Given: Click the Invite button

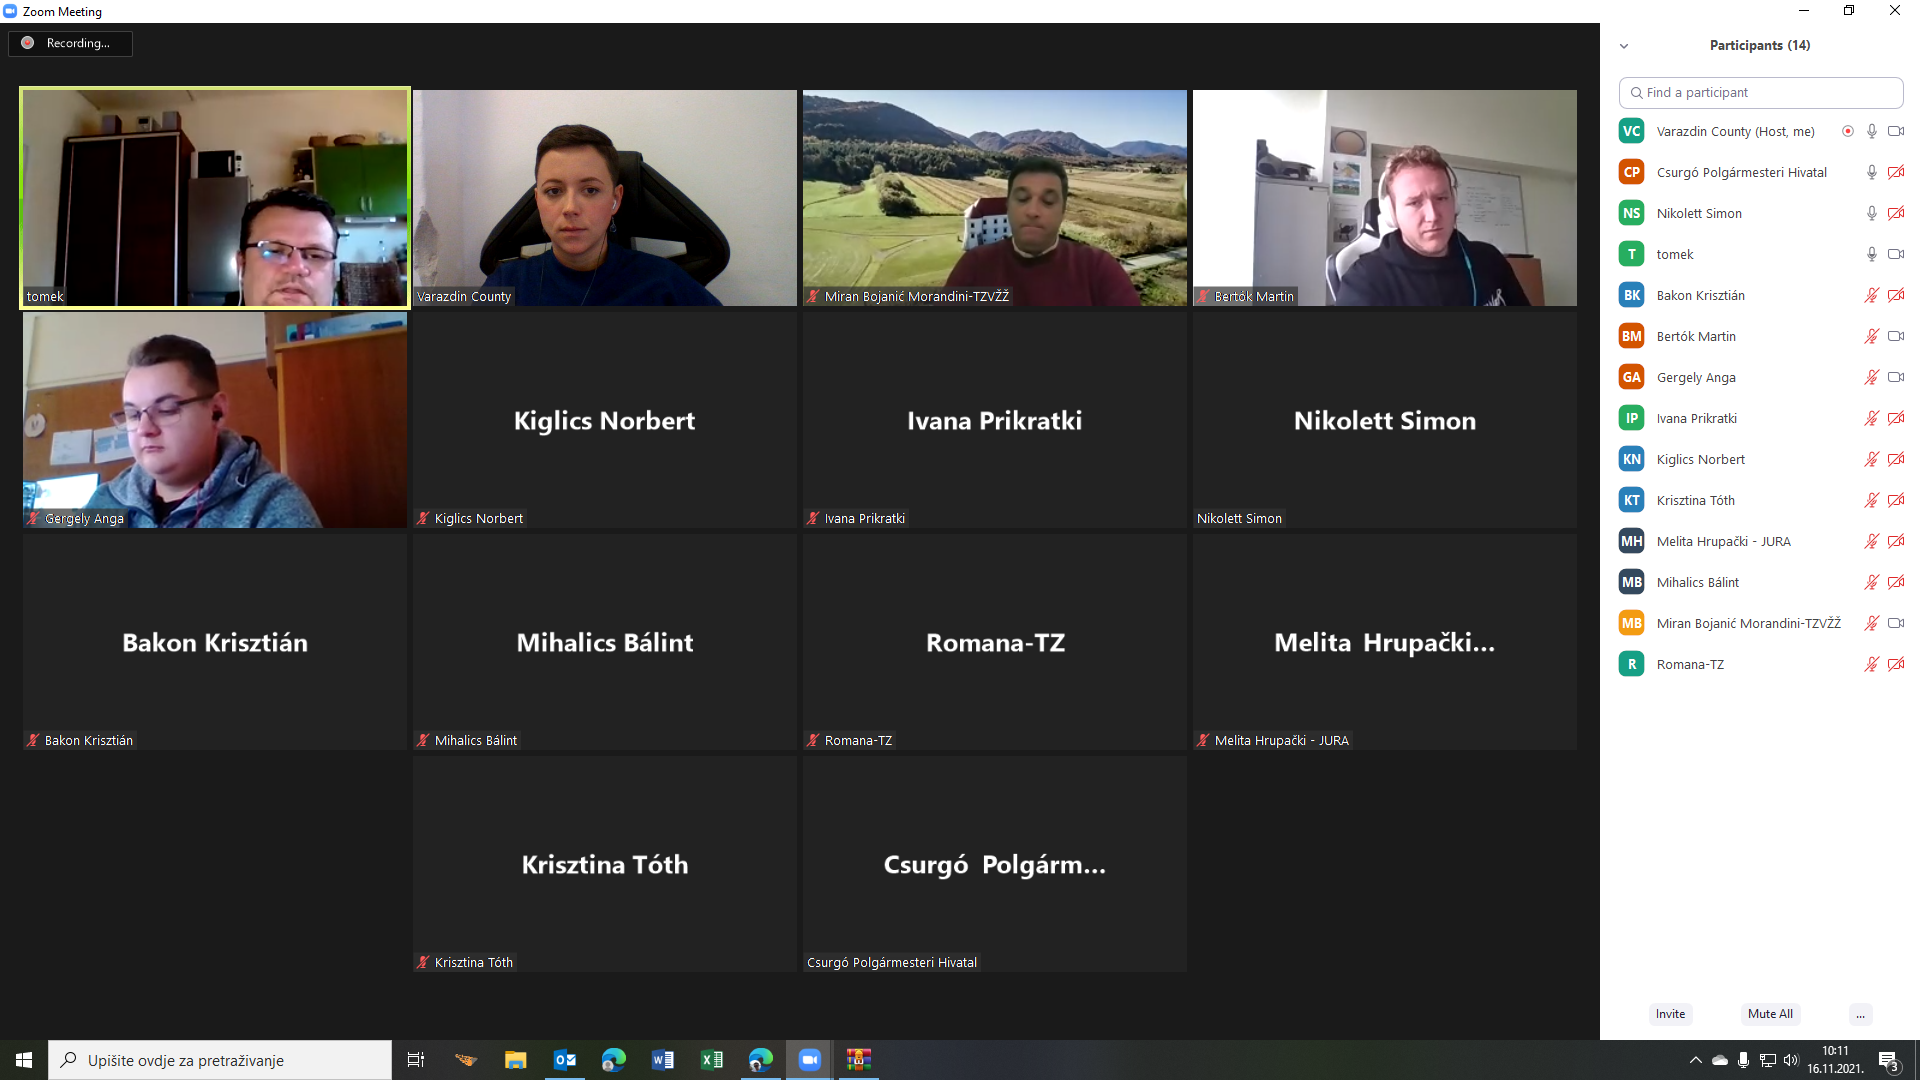Looking at the screenshot, I should click(x=1670, y=1014).
